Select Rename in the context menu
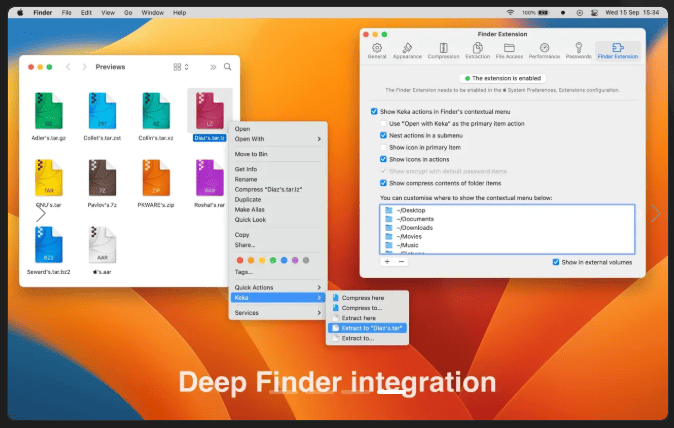Viewport: 674px width, 428px height. pyautogui.click(x=278, y=179)
